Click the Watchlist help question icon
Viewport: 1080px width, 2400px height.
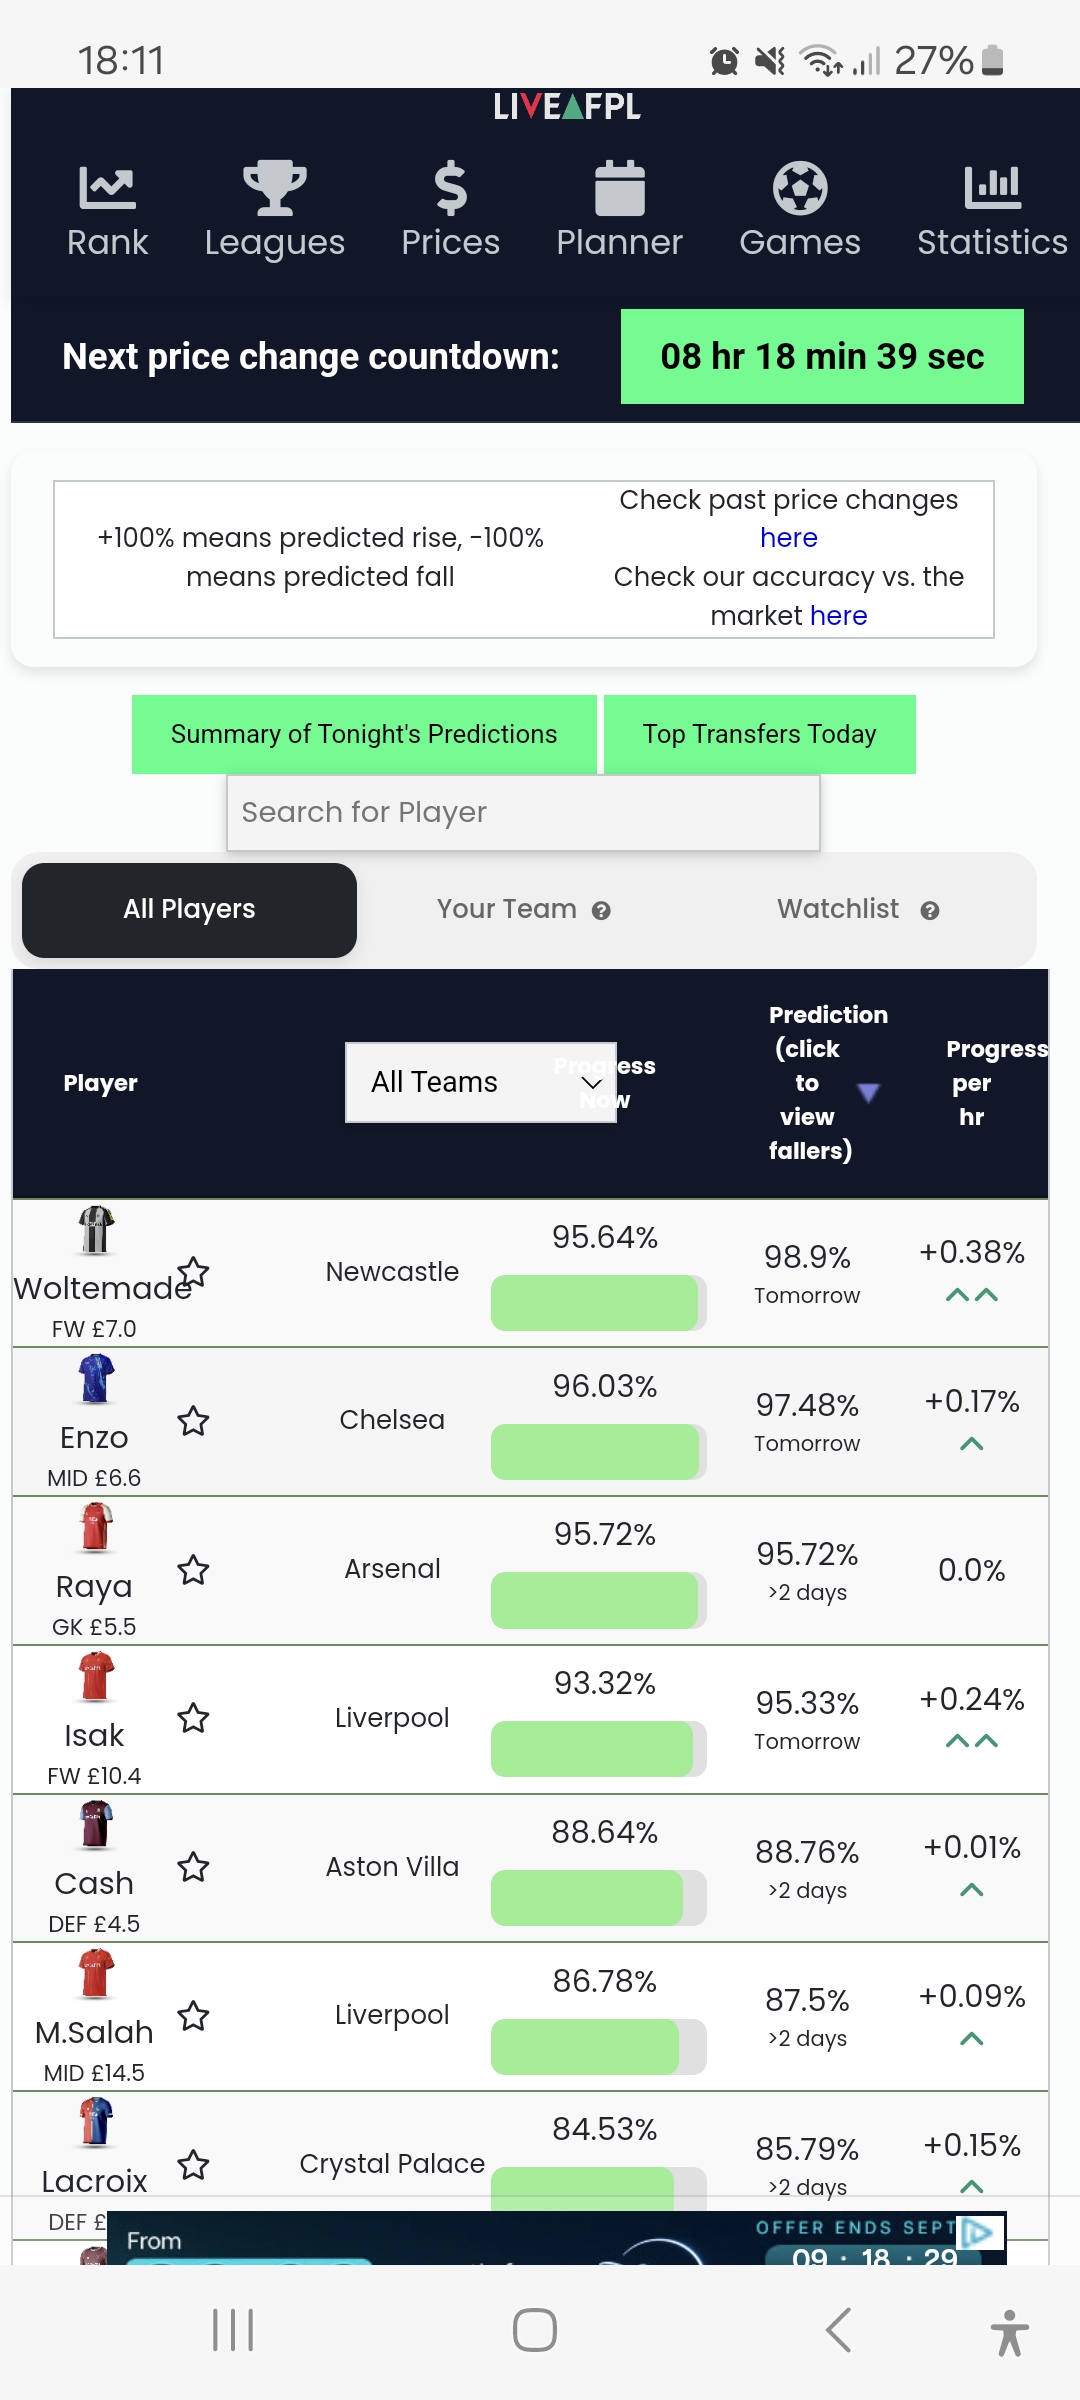[930, 911]
